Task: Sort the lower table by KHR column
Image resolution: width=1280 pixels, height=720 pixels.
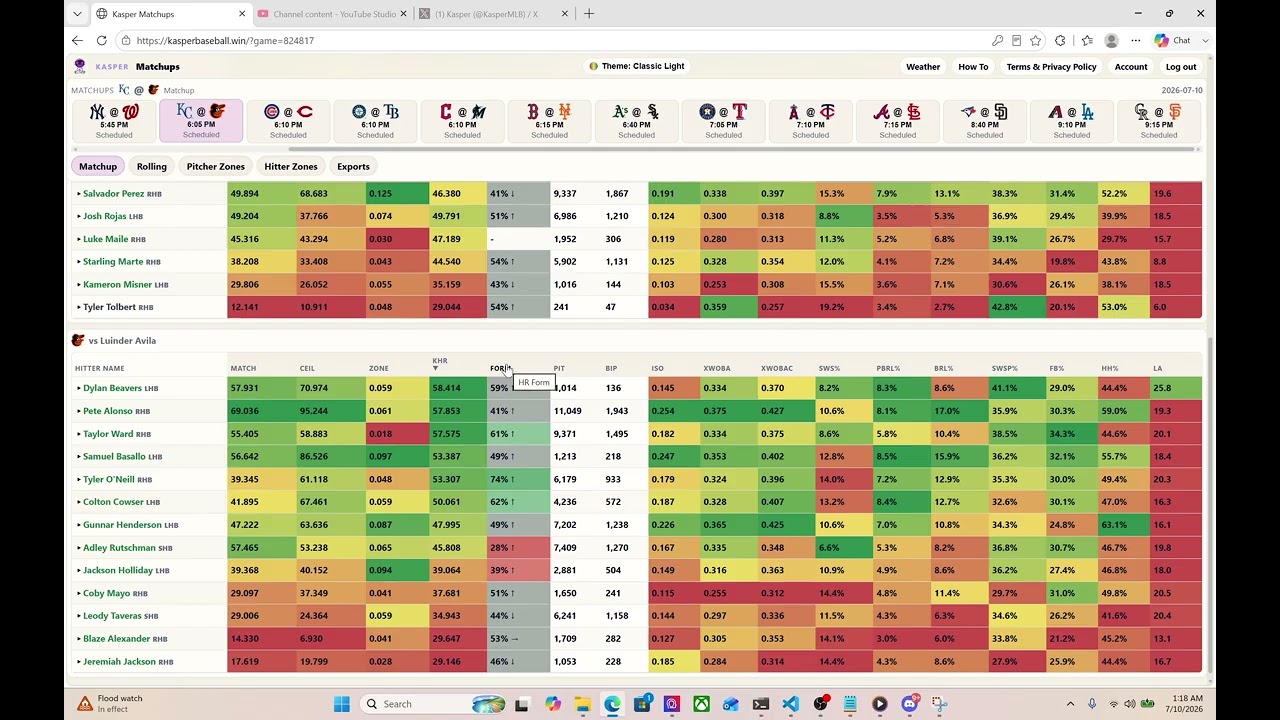Action: tap(440, 364)
